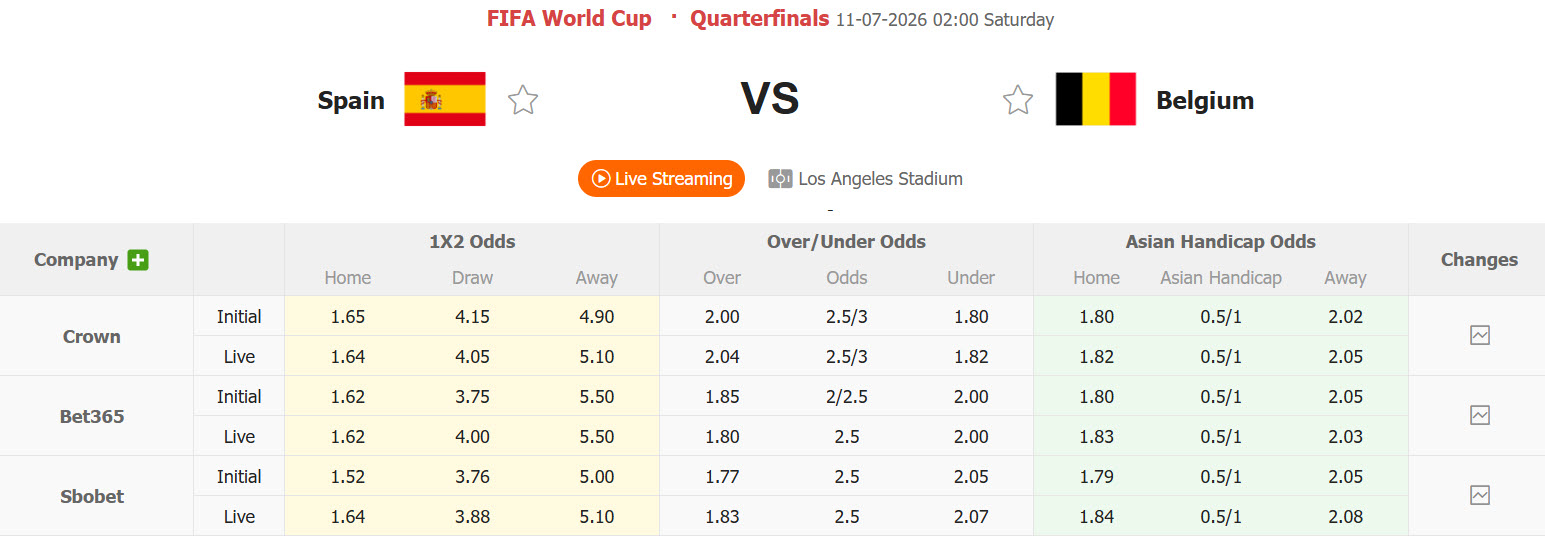Viewport: 1545px width, 542px height.
Task: Click the Spain flag image
Action: coord(445,99)
